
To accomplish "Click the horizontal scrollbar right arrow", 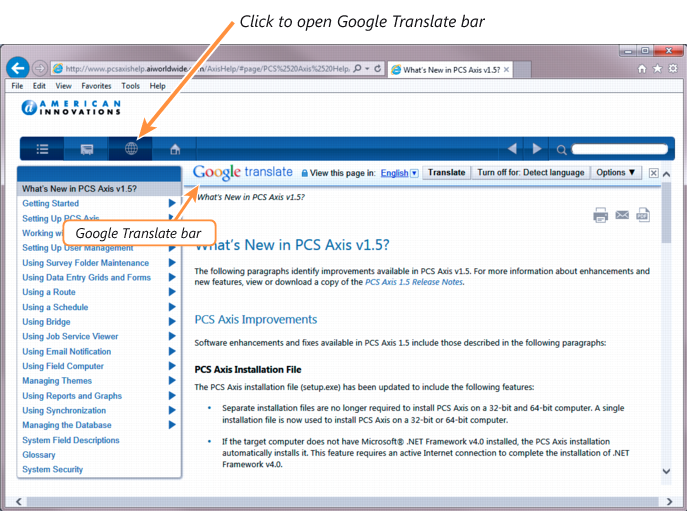I will point(669,501).
